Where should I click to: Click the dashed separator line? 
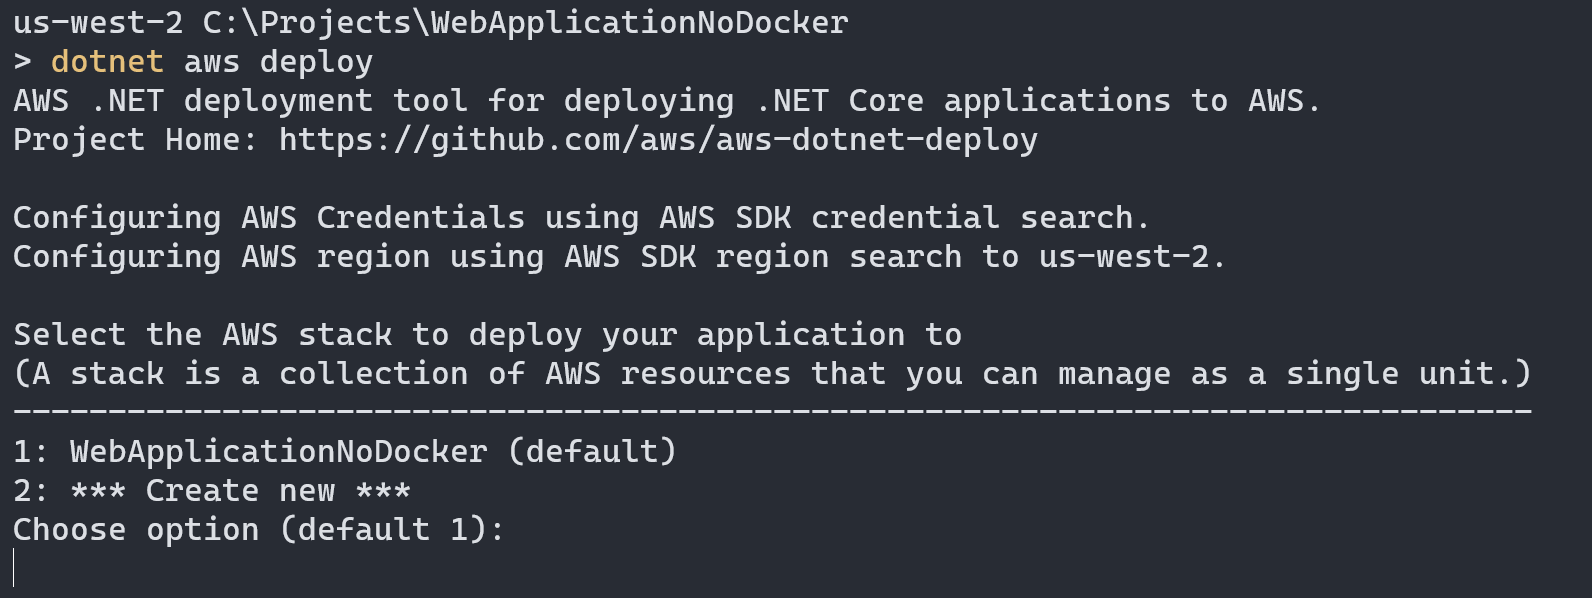[x=772, y=411]
